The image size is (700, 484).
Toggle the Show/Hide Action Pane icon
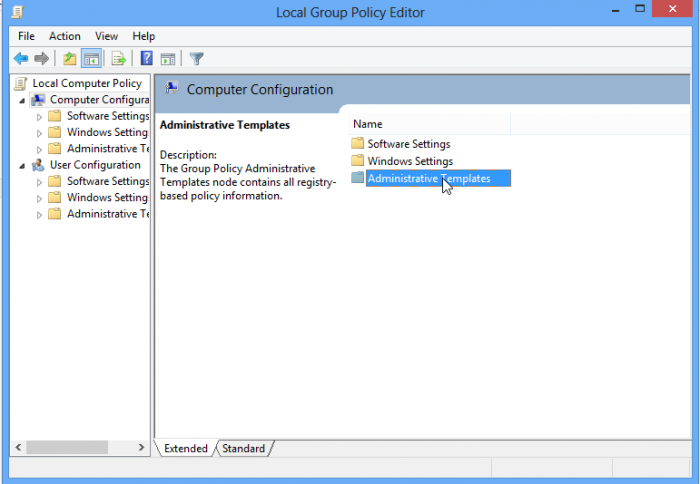pos(168,58)
